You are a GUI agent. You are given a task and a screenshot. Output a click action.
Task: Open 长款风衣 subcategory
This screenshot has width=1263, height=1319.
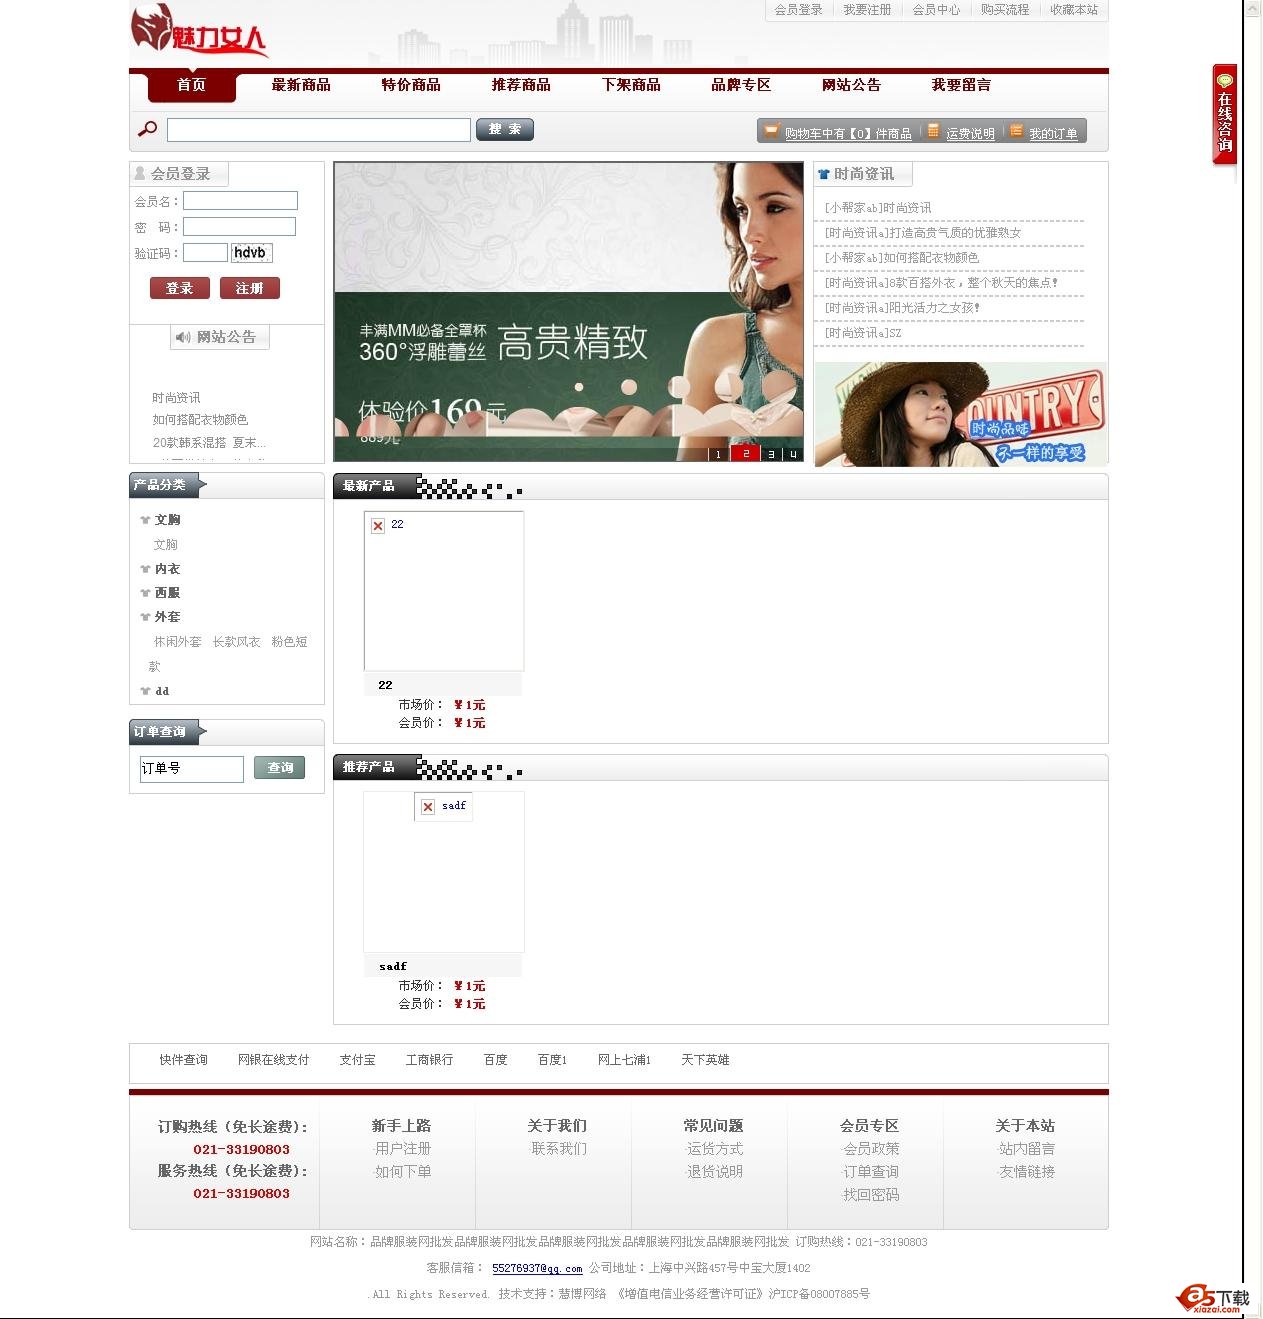(236, 642)
